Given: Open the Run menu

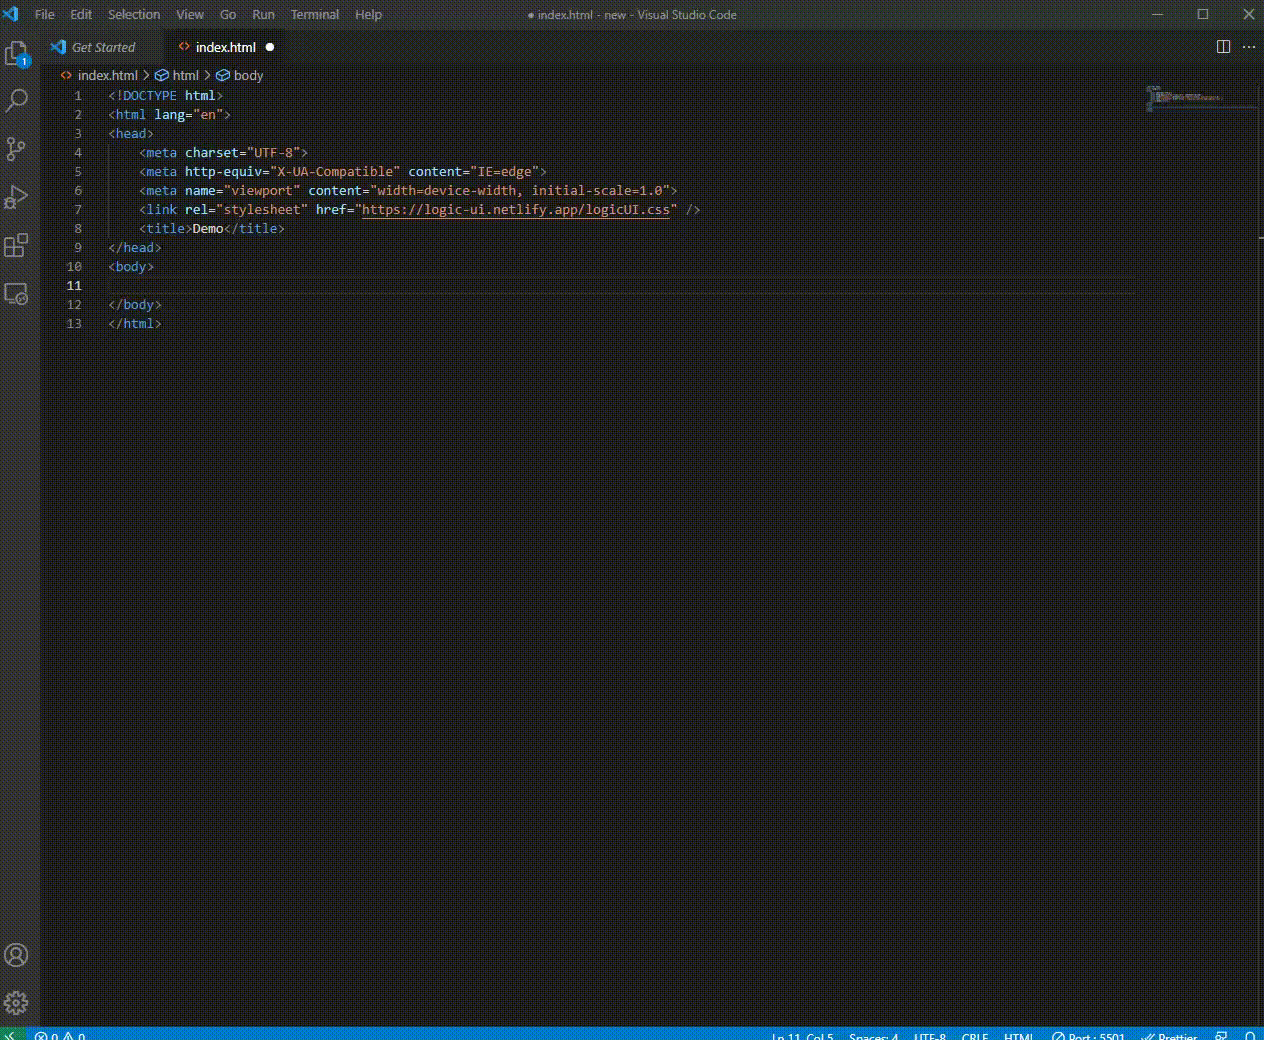Looking at the screenshot, I should [263, 14].
